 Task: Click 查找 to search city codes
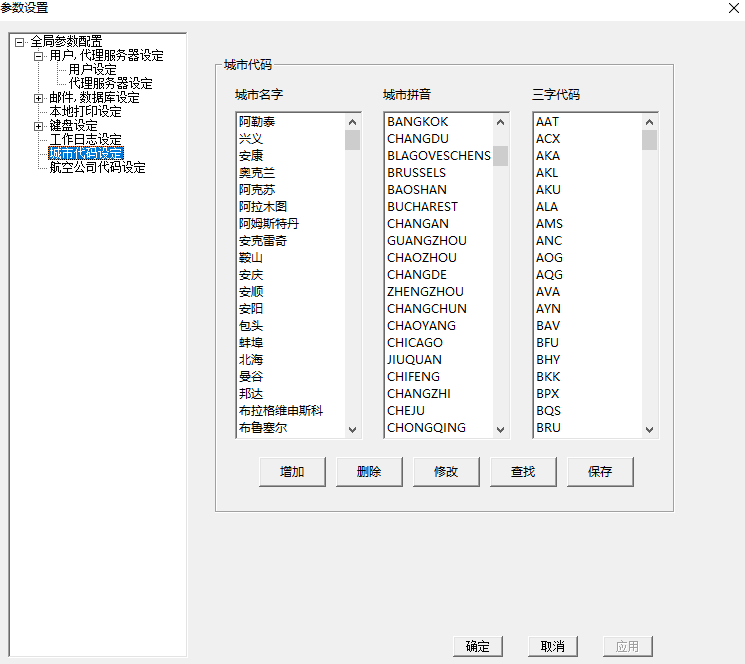click(523, 472)
